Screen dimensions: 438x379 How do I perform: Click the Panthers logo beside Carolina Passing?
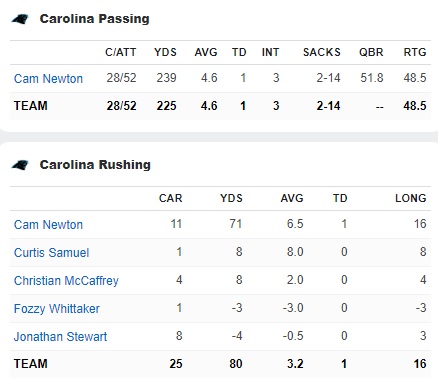click(20, 19)
